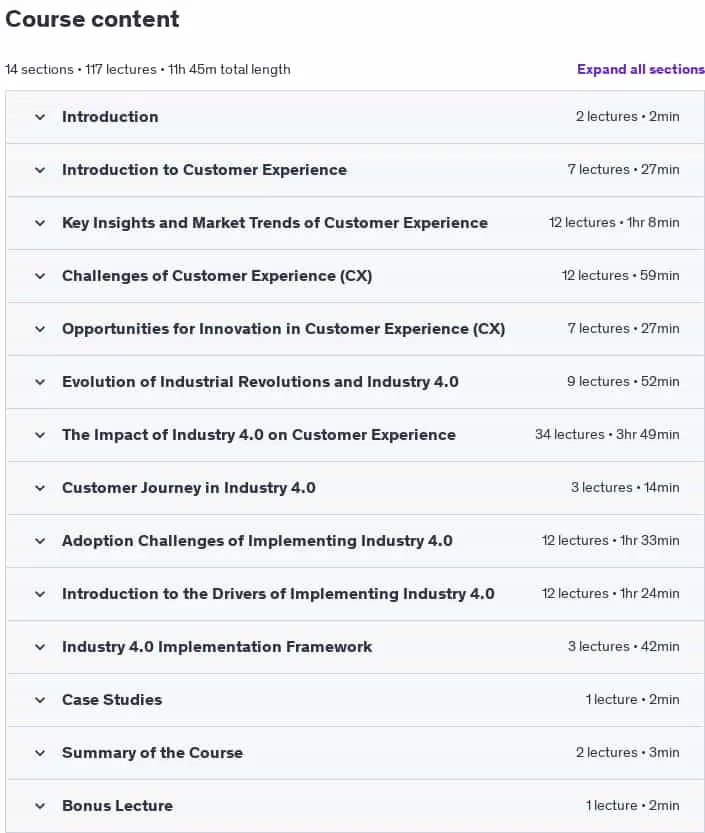705x833 pixels.
Task: Expand the Bonus Lecture chevron
Action: [x=40, y=806]
